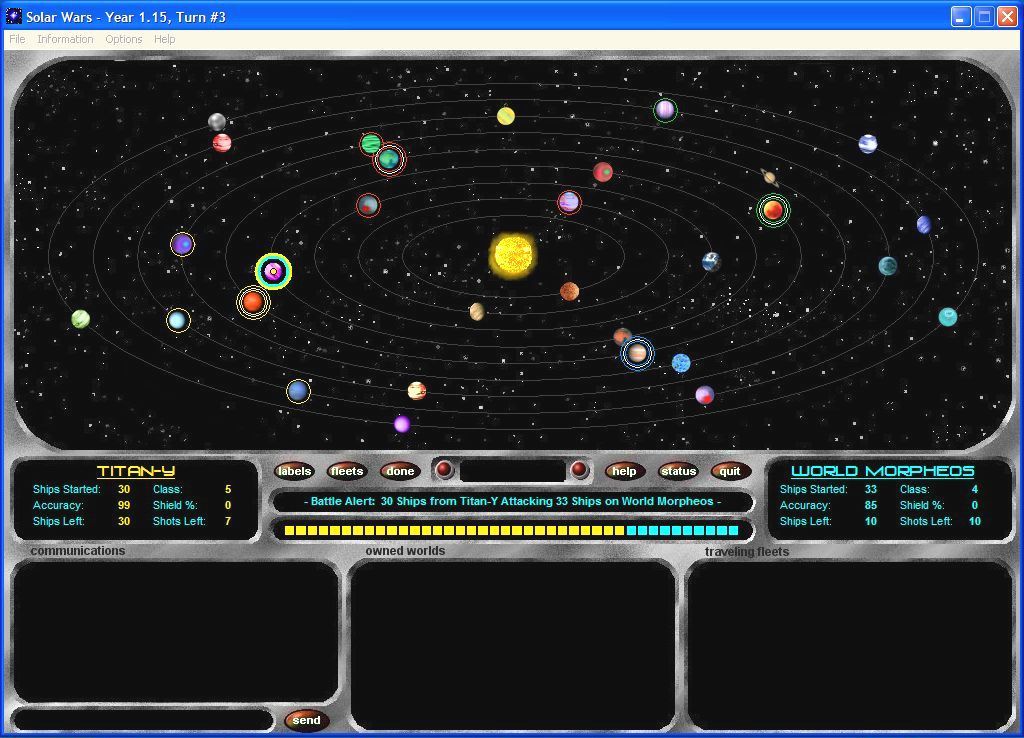The image size is (1024, 738).
Task: Toggle planet labels on the map
Action: pos(294,470)
